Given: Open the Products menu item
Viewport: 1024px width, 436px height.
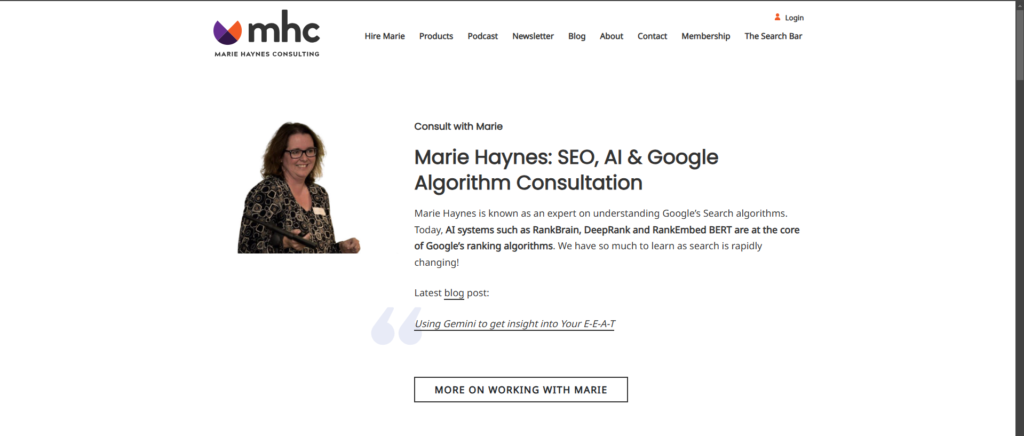Looking at the screenshot, I should coord(436,36).
